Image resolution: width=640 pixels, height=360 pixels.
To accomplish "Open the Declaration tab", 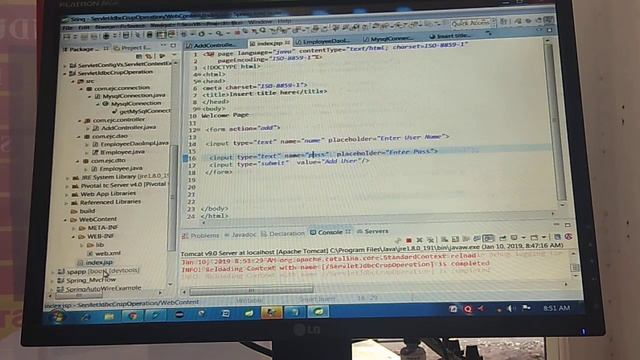I will tap(283, 234).
